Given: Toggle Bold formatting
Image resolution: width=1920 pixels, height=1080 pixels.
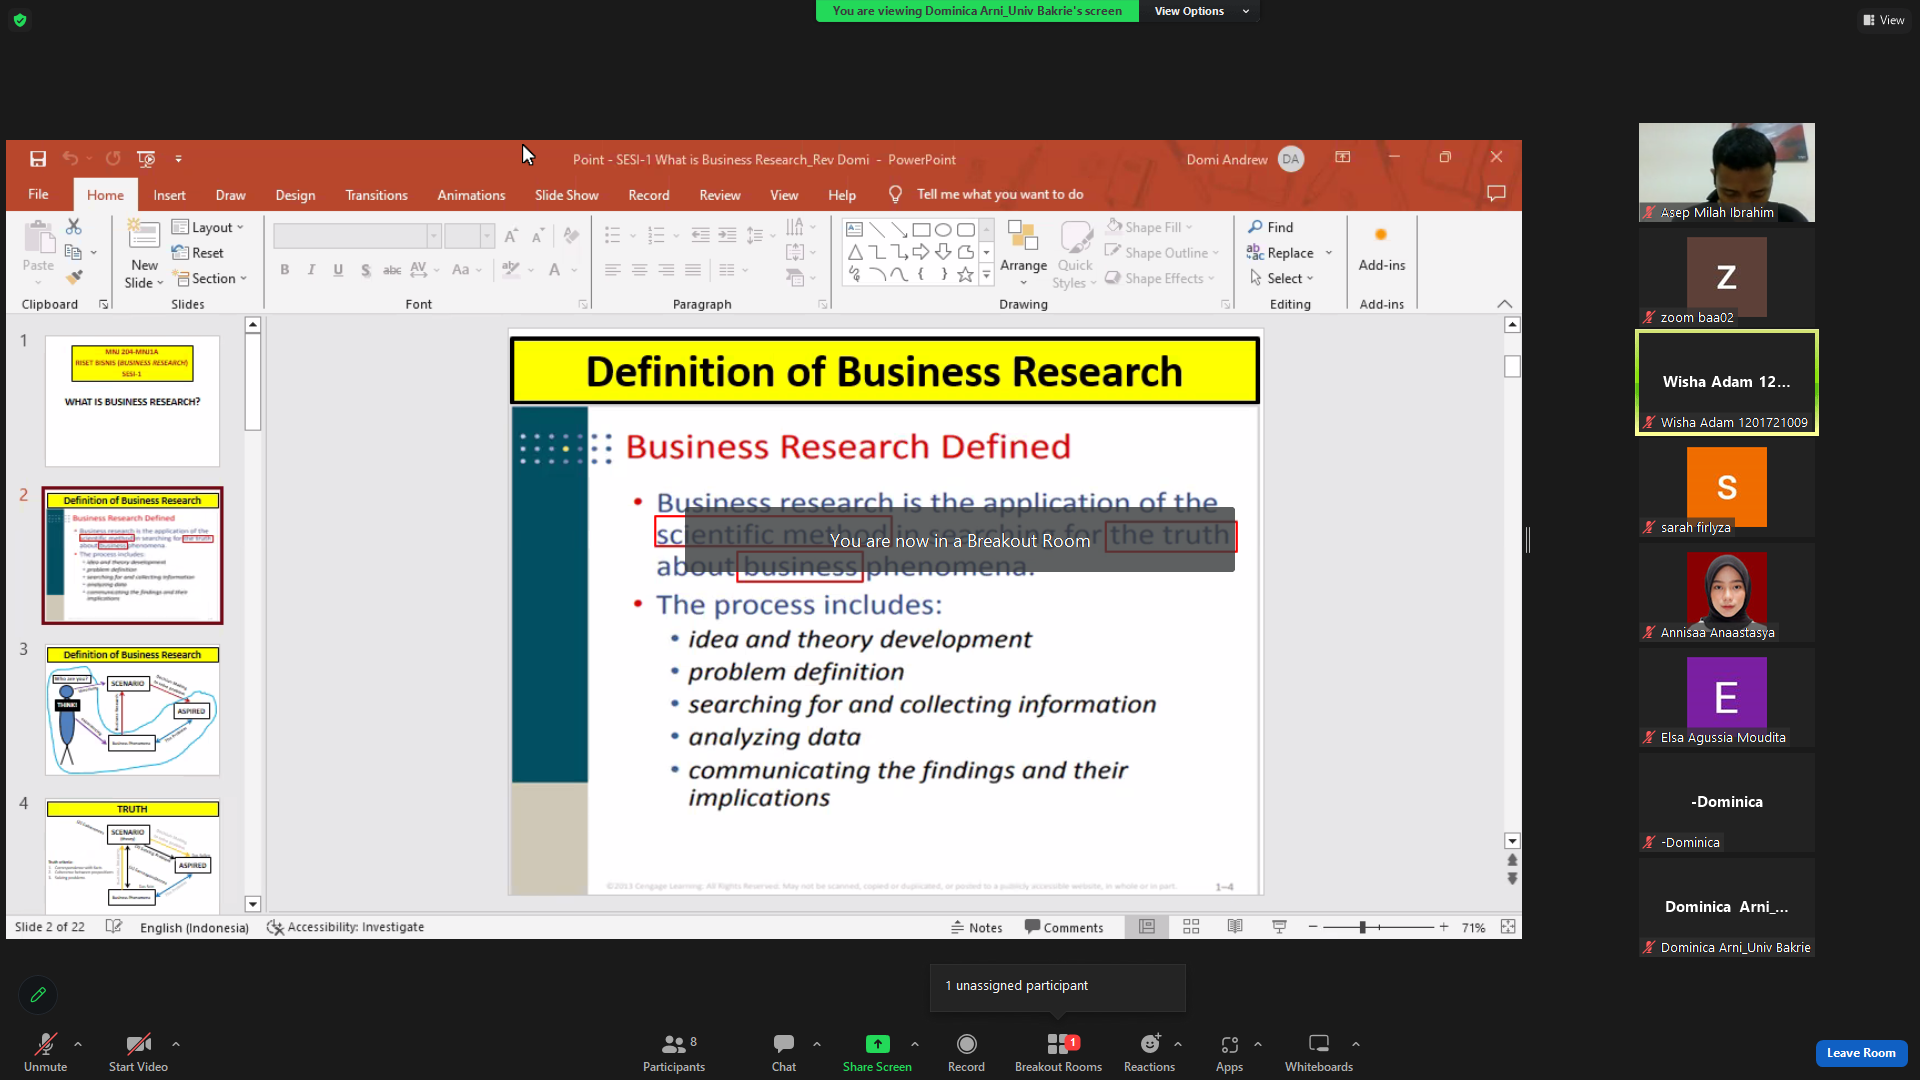Looking at the screenshot, I should [x=285, y=269].
